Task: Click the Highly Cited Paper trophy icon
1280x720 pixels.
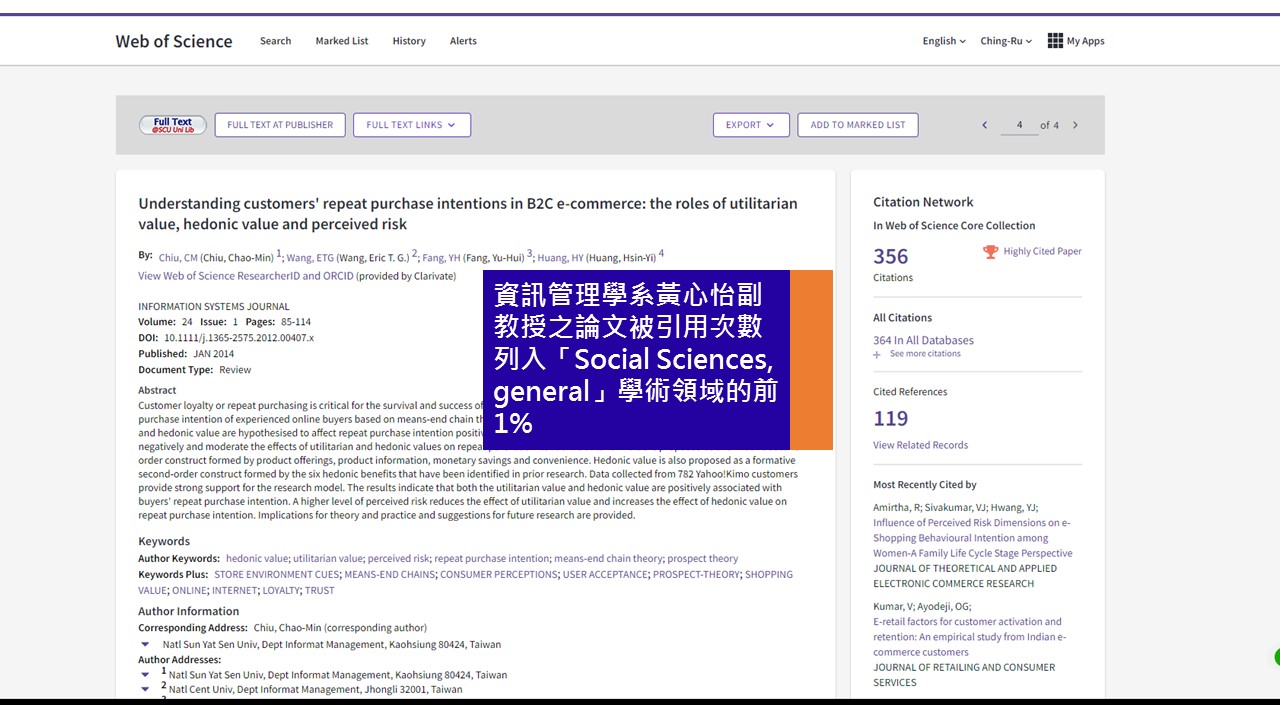Action: [990, 252]
